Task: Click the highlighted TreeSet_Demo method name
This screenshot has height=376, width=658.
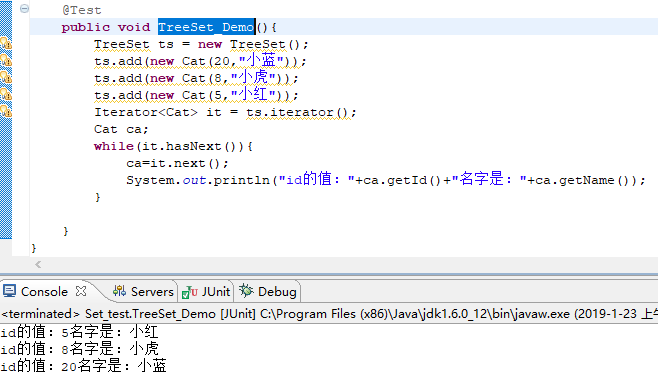Action: coord(206,27)
